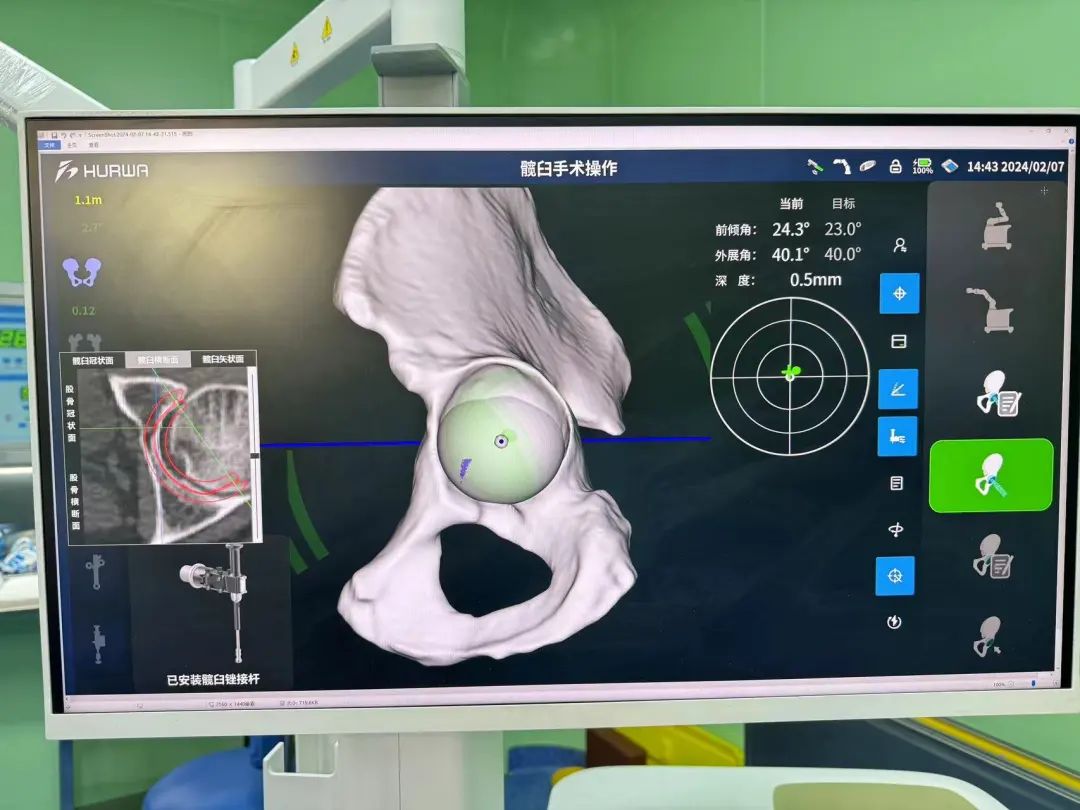Switch to the 髋臼冠状面 tab
This screenshot has height=810, width=1080.
93,360
